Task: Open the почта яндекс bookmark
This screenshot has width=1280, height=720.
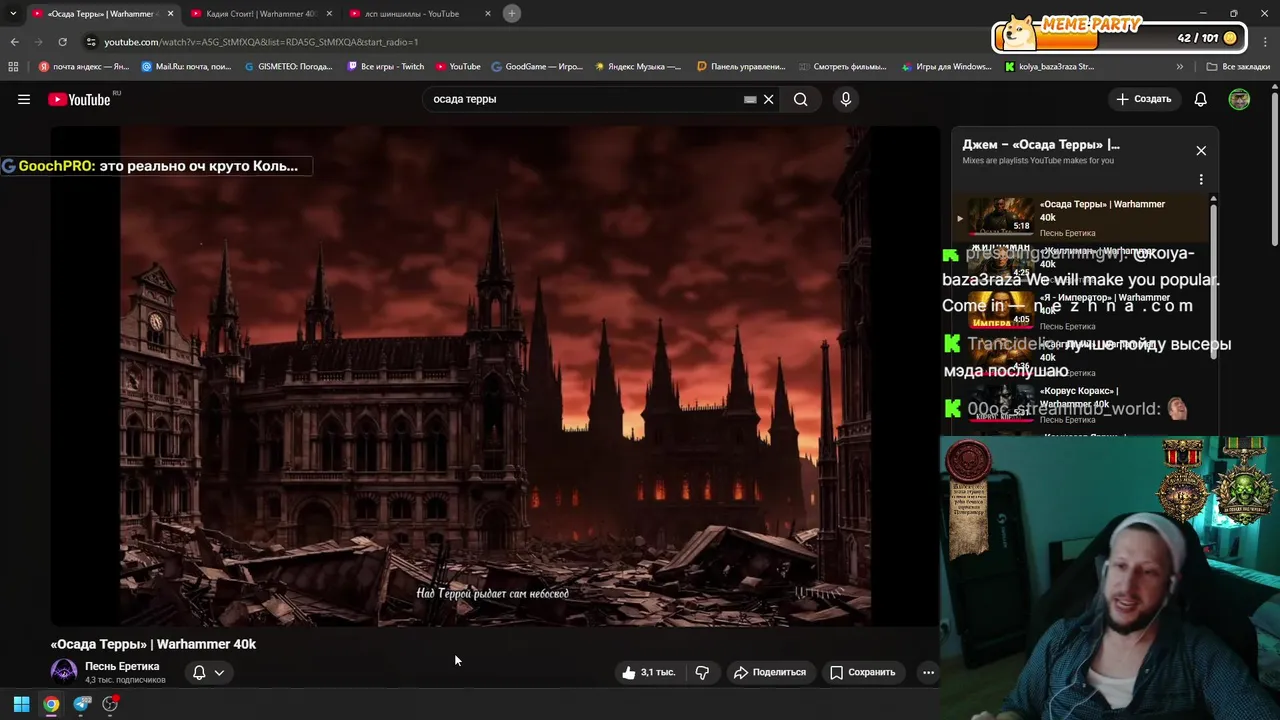Action: click(x=84, y=67)
